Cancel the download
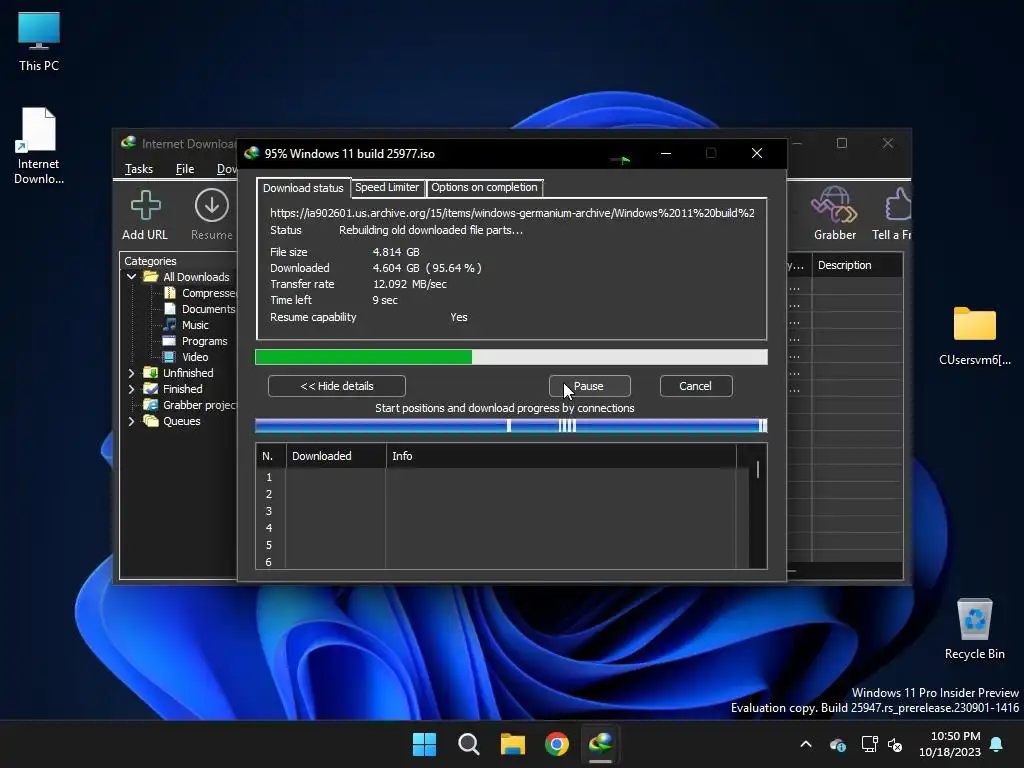This screenshot has width=1024, height=768. 696,386
